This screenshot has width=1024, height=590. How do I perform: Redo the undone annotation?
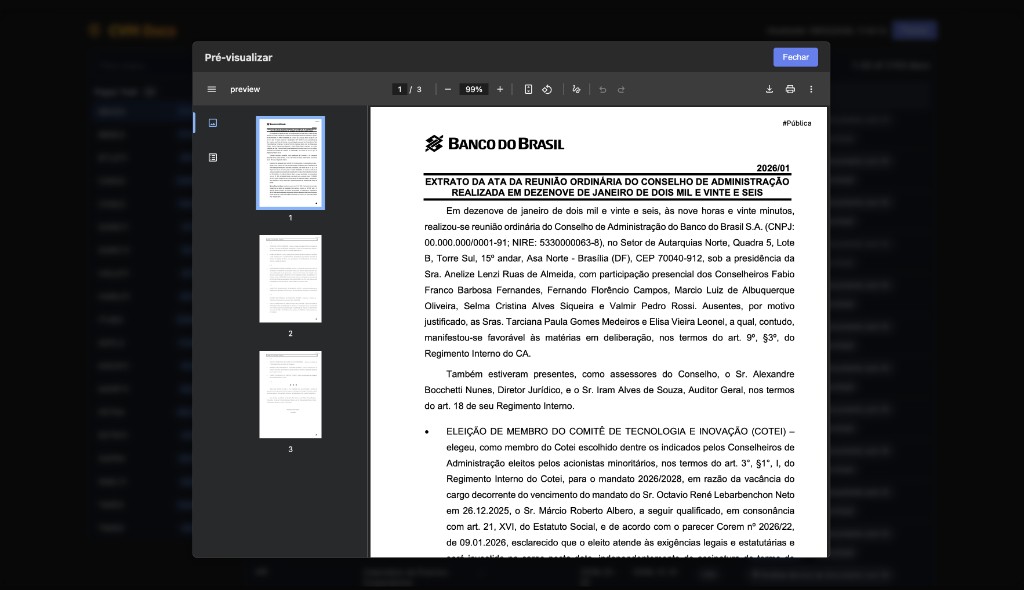click(622, 89)
